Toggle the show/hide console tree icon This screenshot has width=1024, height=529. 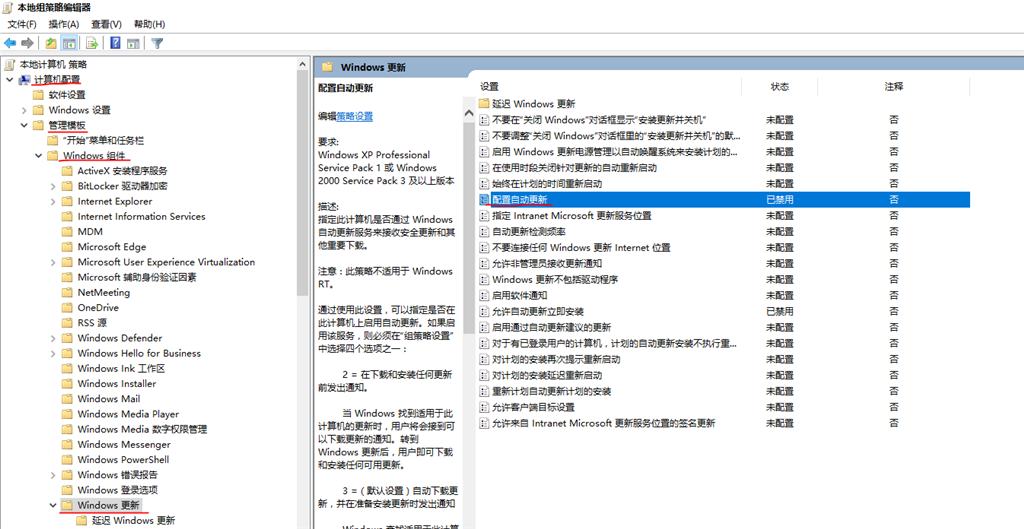click(x=69, y=43)
